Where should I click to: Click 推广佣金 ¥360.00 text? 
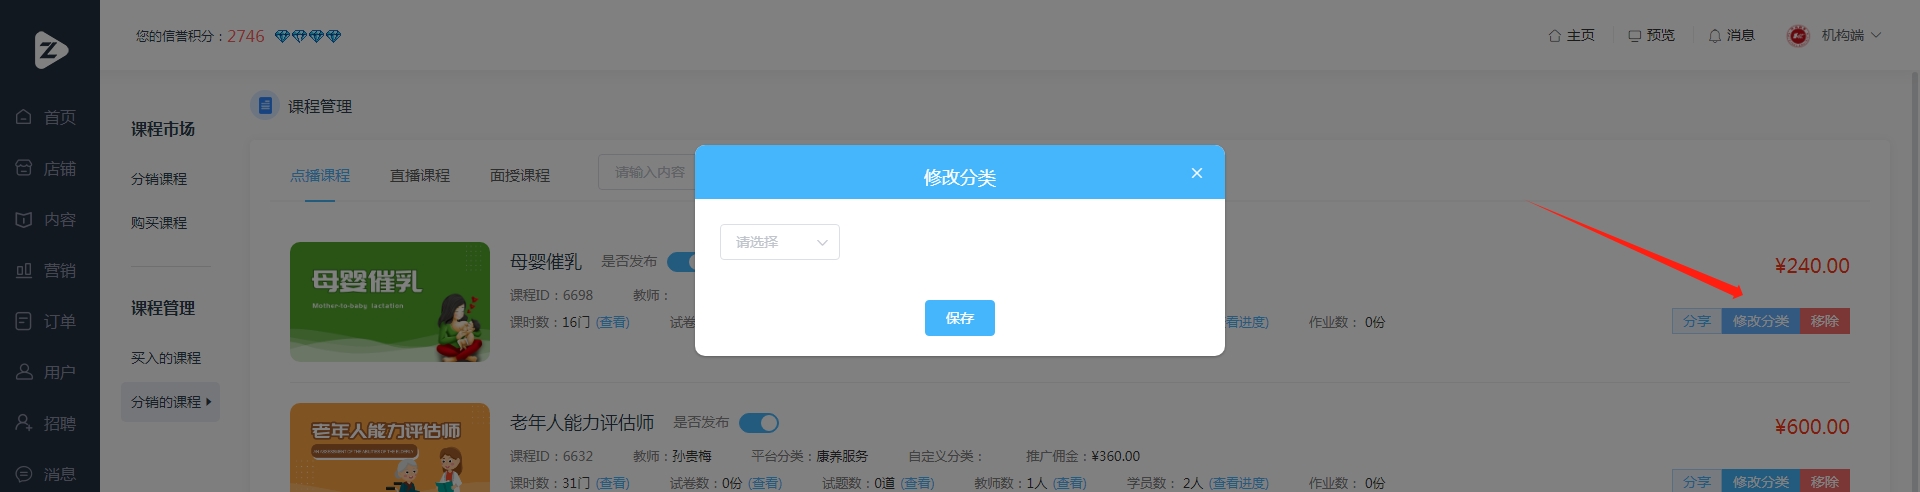(x=1083, y=456)
